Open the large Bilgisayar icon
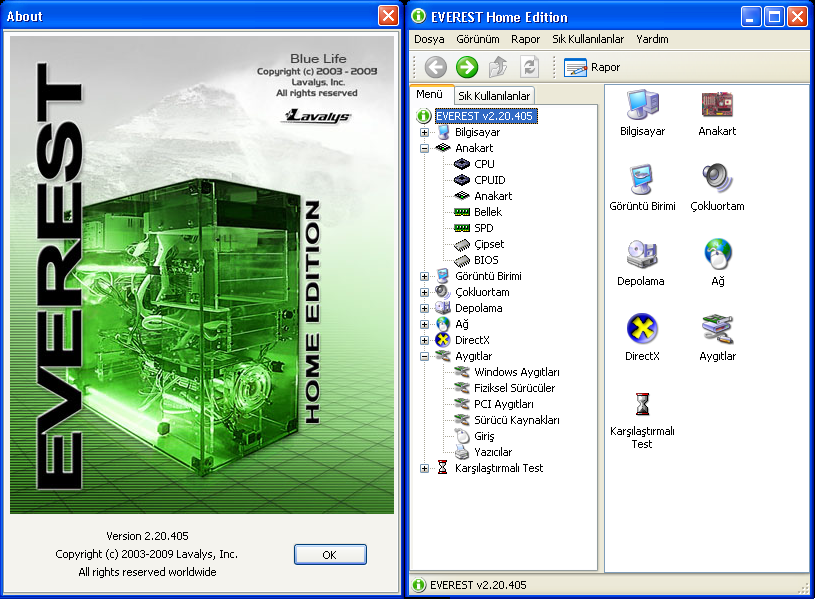The width and height of the screenshot is (815, 599). click(x=642, y=113)
